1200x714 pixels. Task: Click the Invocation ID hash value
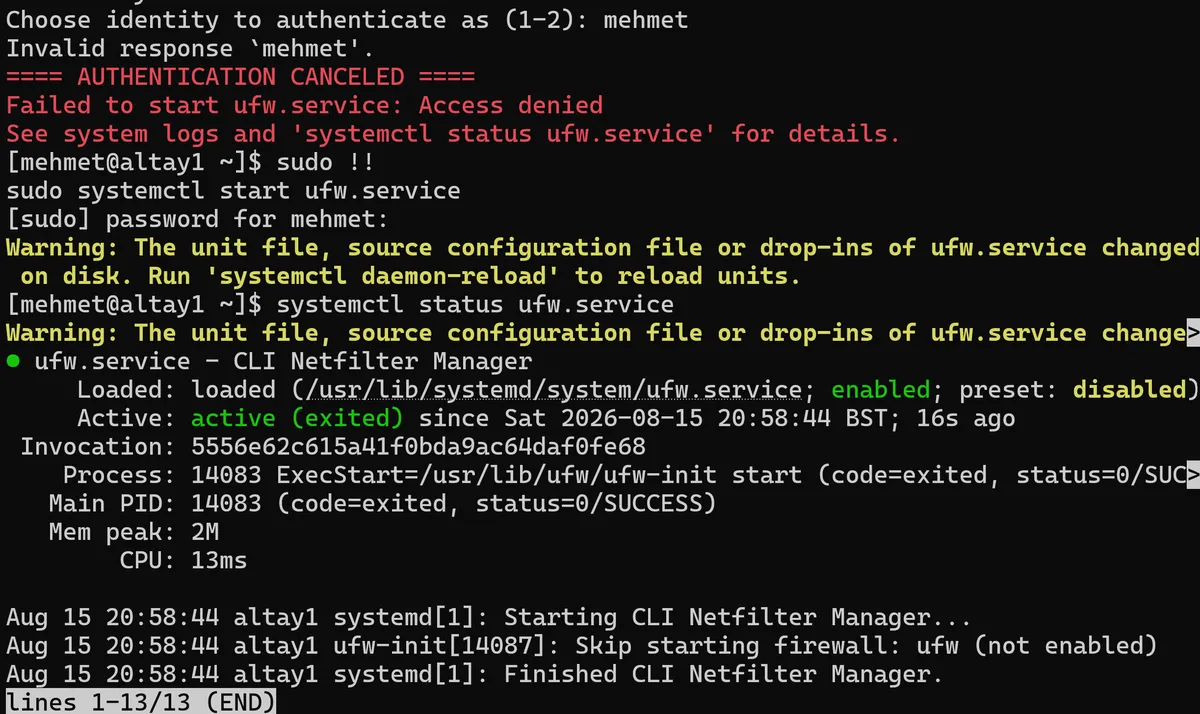coord(418,447)
